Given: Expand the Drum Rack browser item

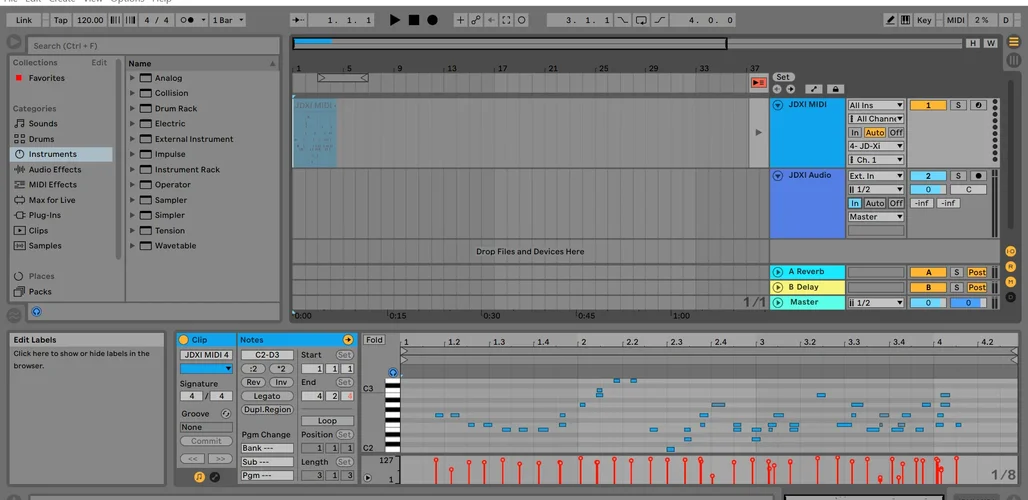Looking at the screenshot, I should click(132, 109).
